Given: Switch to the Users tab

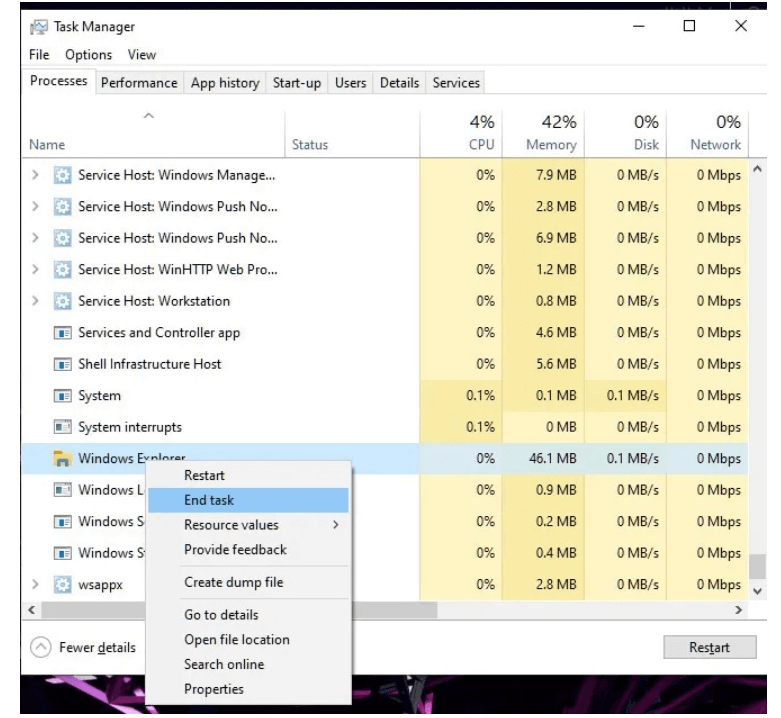Looking at the screenshot, I should point(350,83).
